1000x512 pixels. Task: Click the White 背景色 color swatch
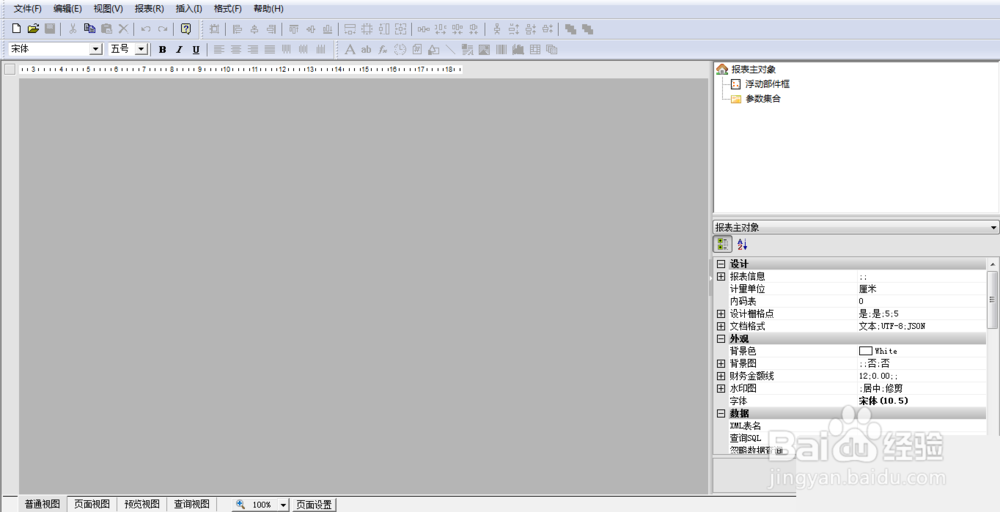865,351
